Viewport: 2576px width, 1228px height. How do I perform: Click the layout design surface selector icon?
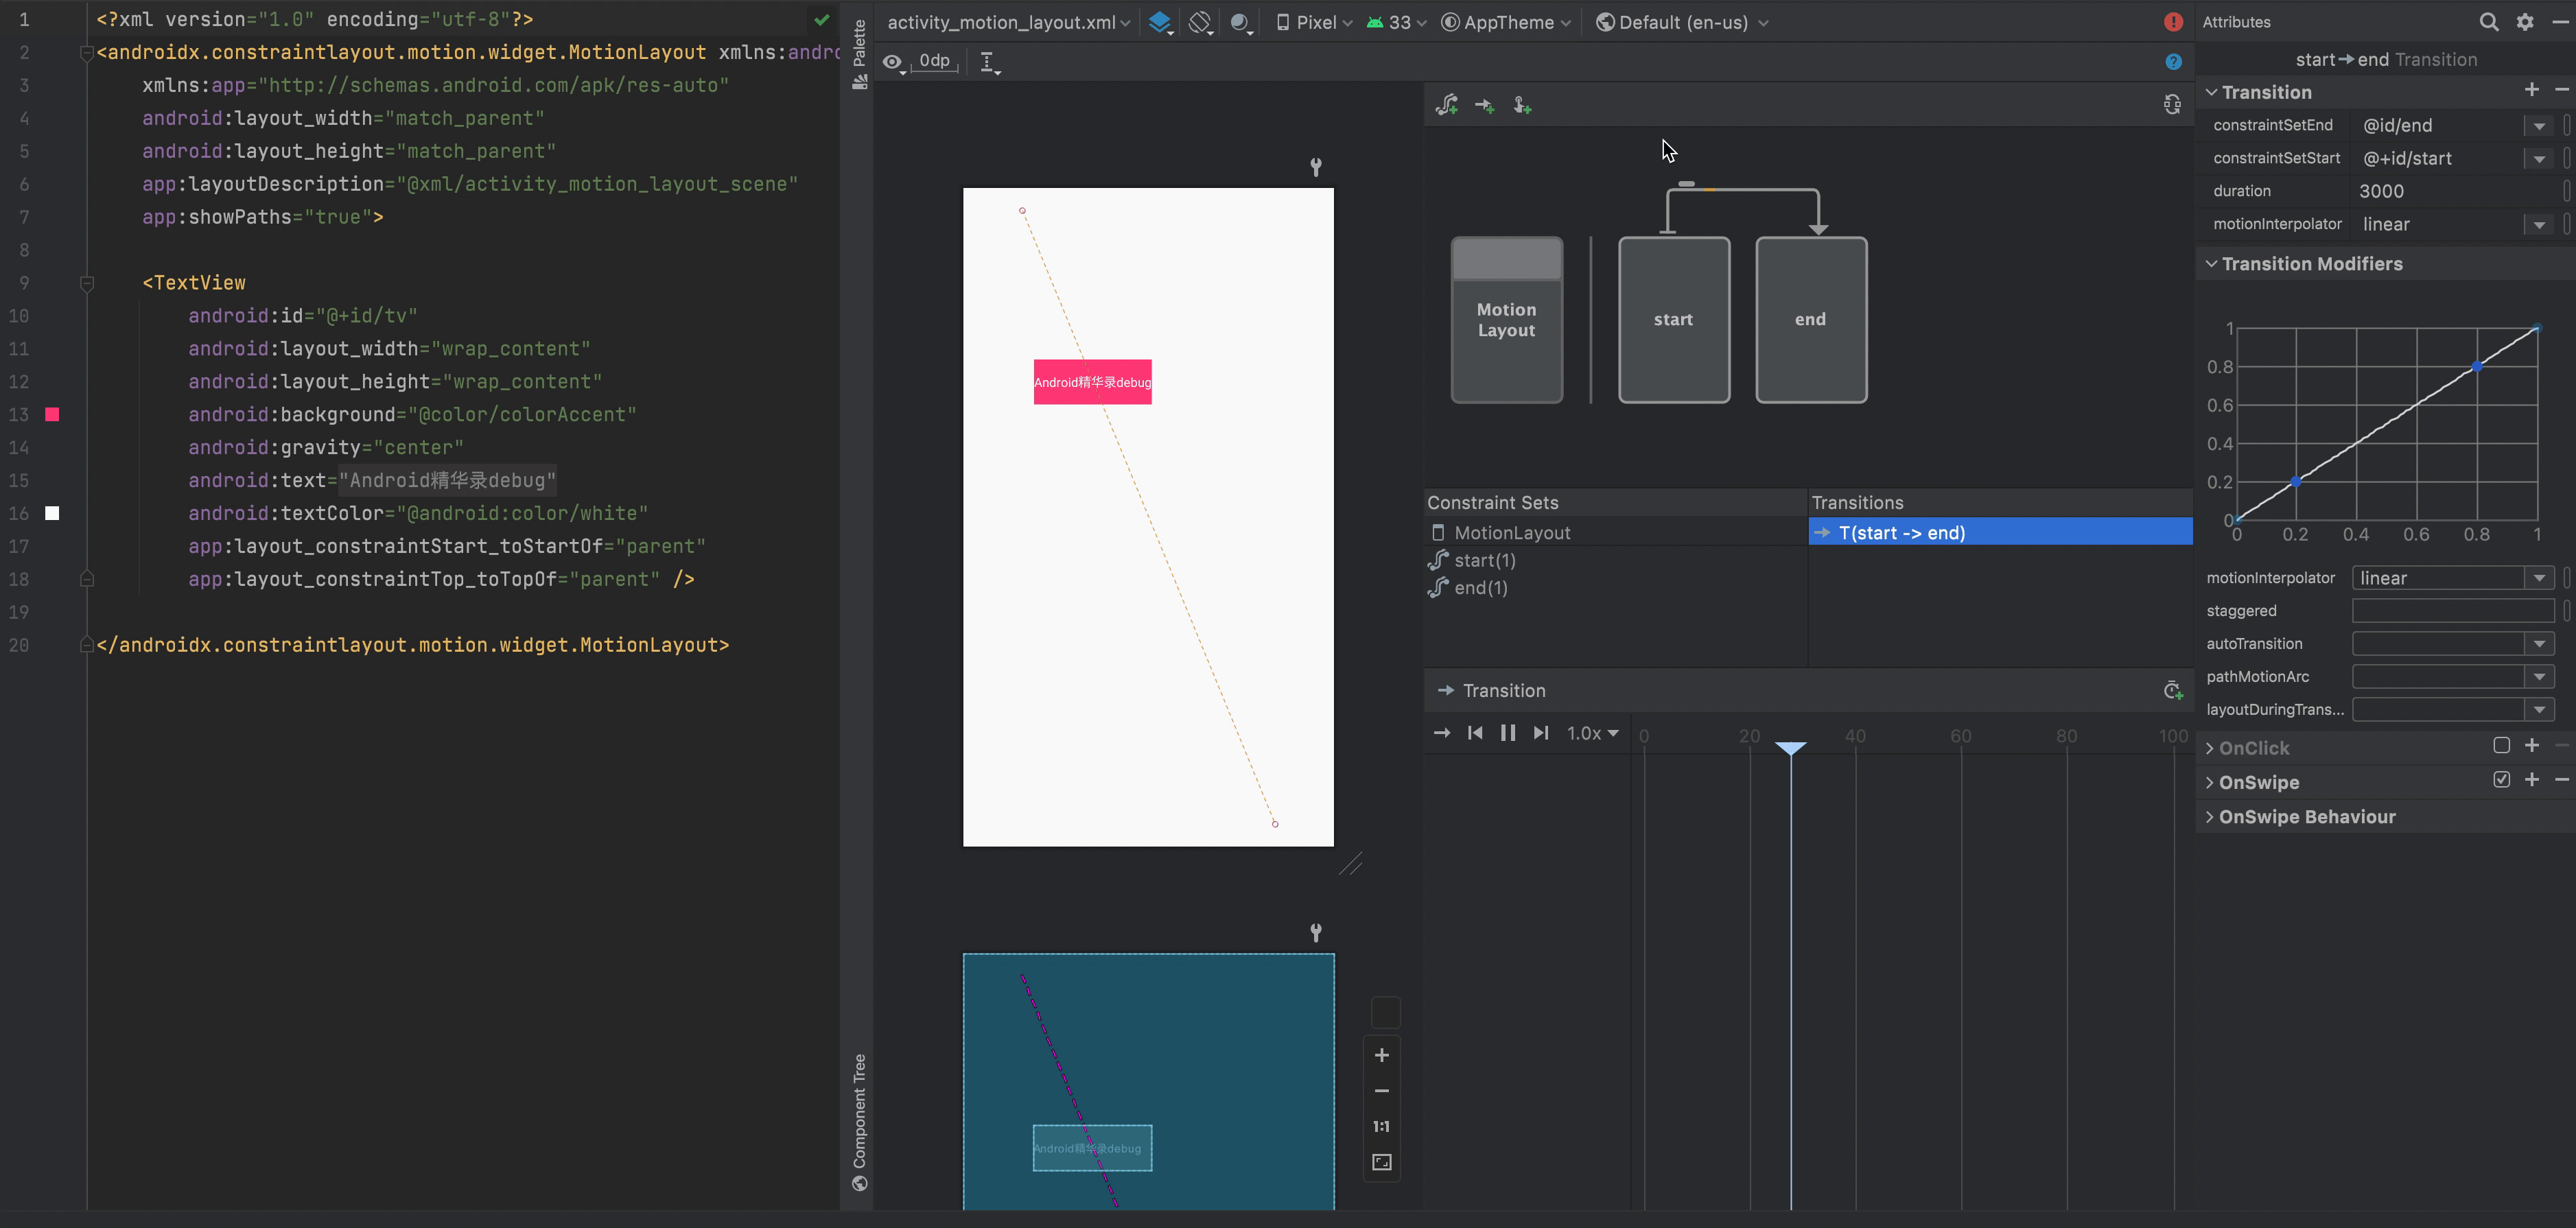1160,22
